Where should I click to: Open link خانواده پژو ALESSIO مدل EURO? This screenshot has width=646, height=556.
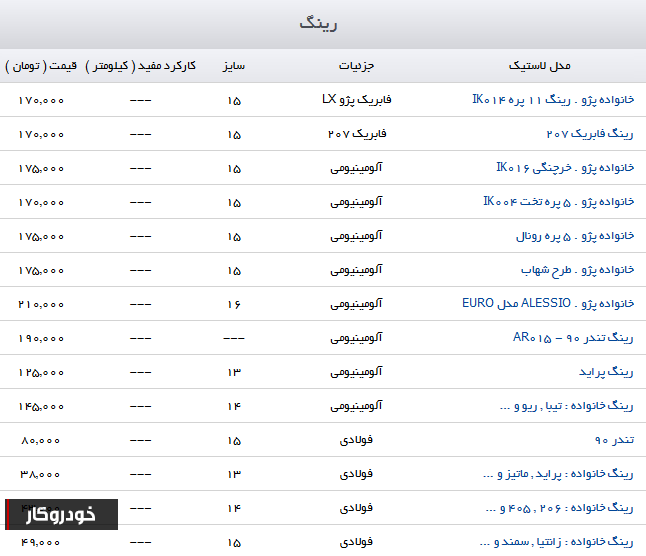[x=548, y=304]
